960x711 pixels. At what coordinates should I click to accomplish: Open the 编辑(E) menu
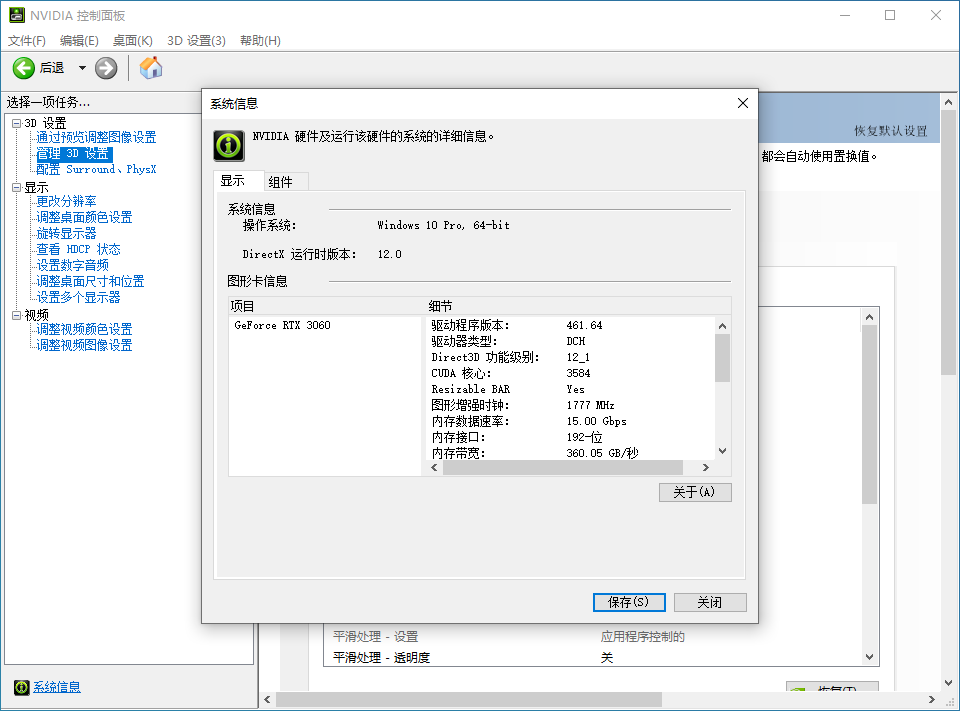click(79, 40)
